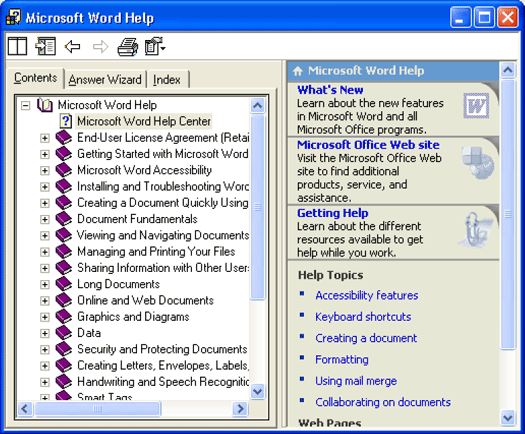
Task: Collapse the Microsoft Word Help root node
Action: tap(25, 105)
